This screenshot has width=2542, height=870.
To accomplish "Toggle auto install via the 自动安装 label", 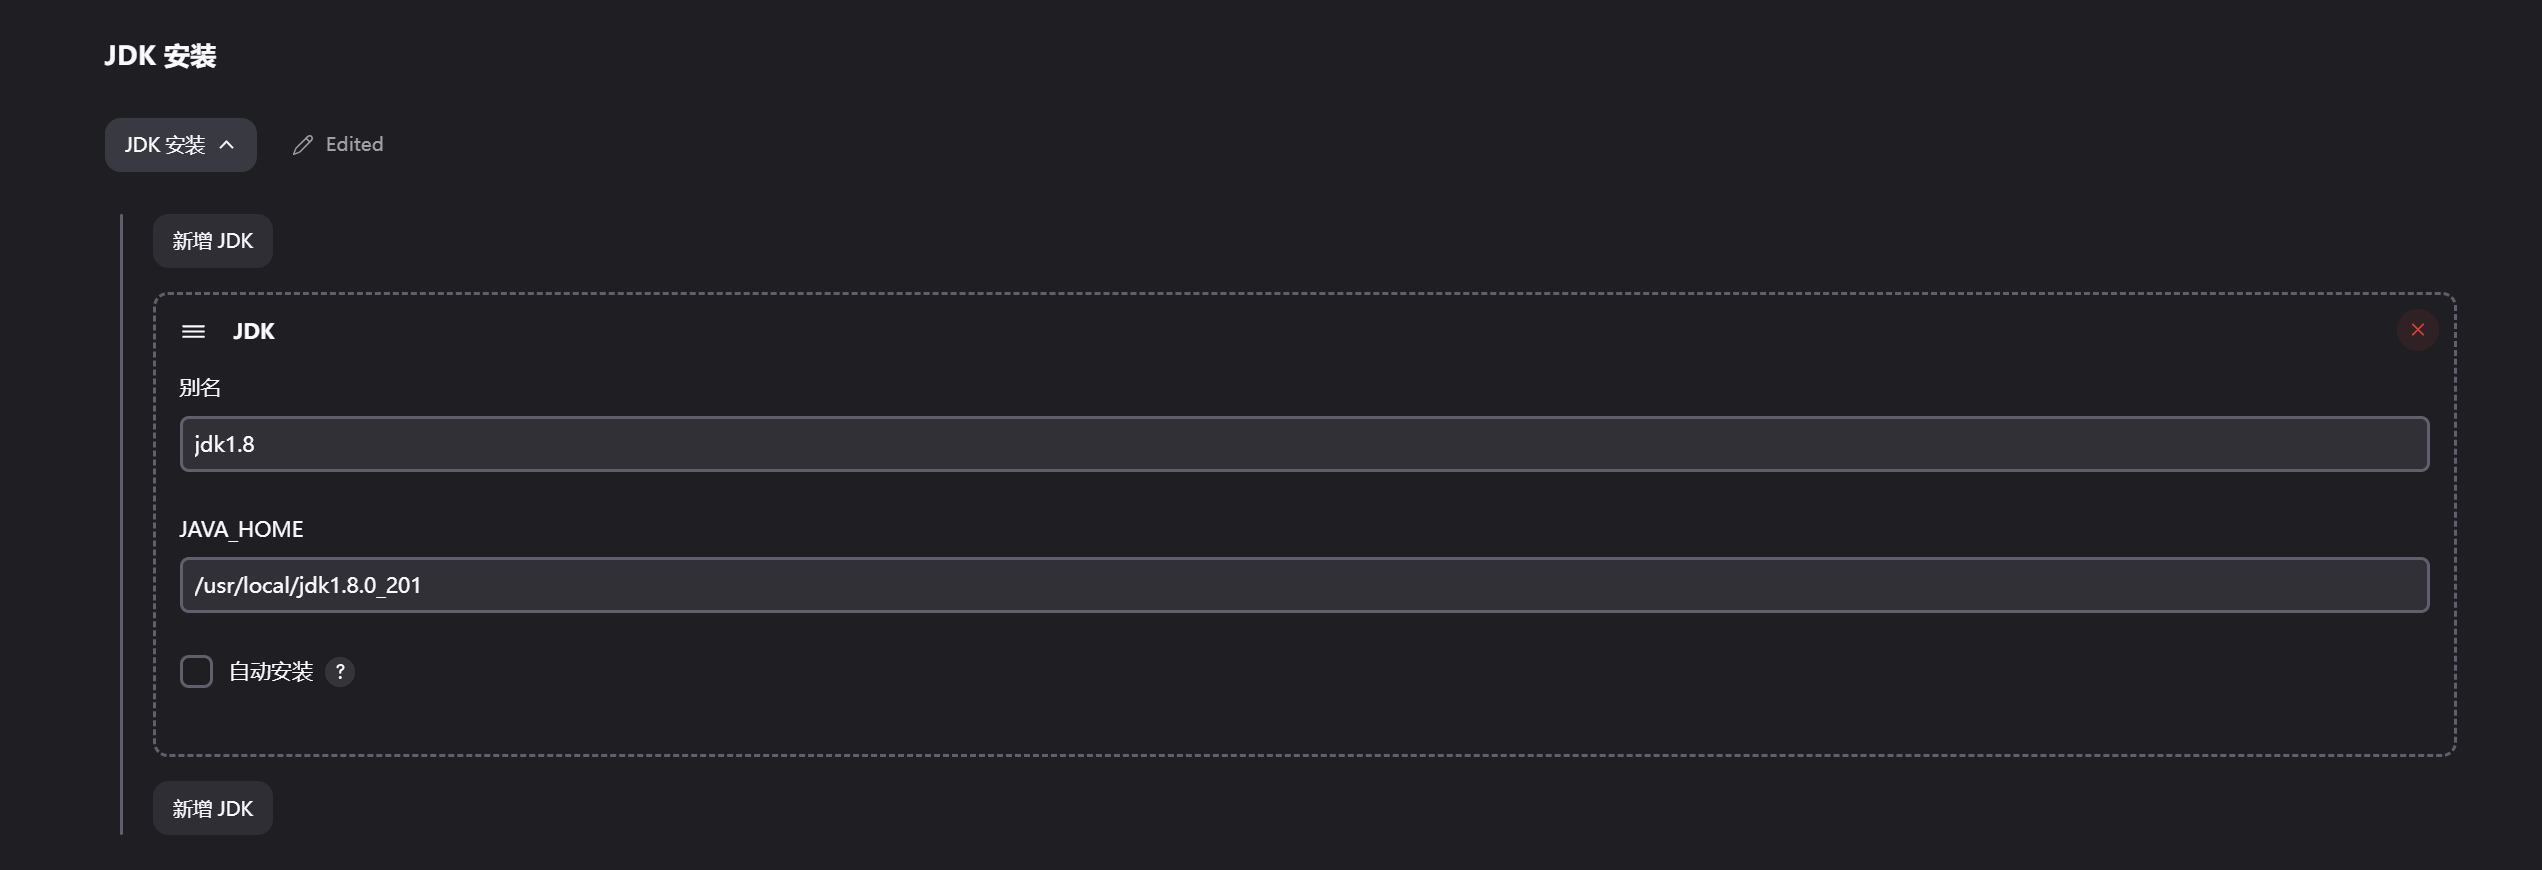I will 271,672.
